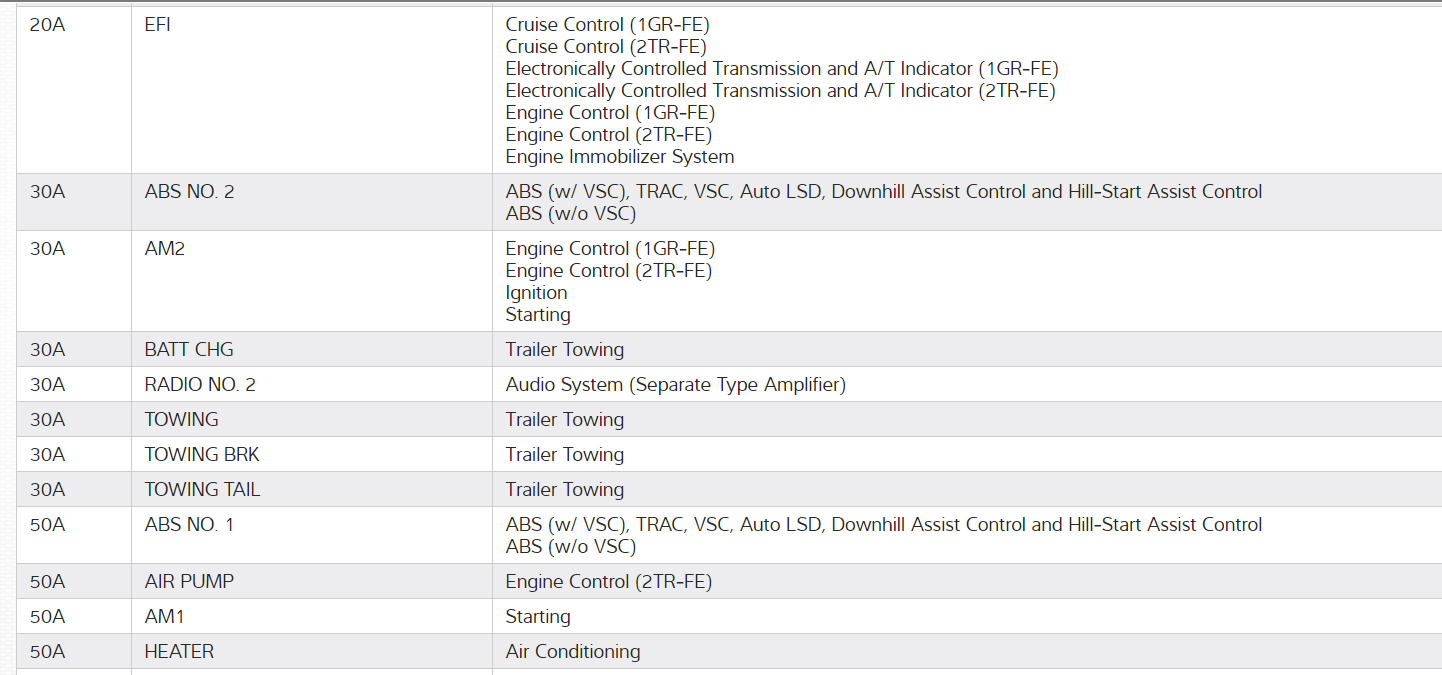Open Cruise Control (1GR-FE) entry

pos(607,25)
